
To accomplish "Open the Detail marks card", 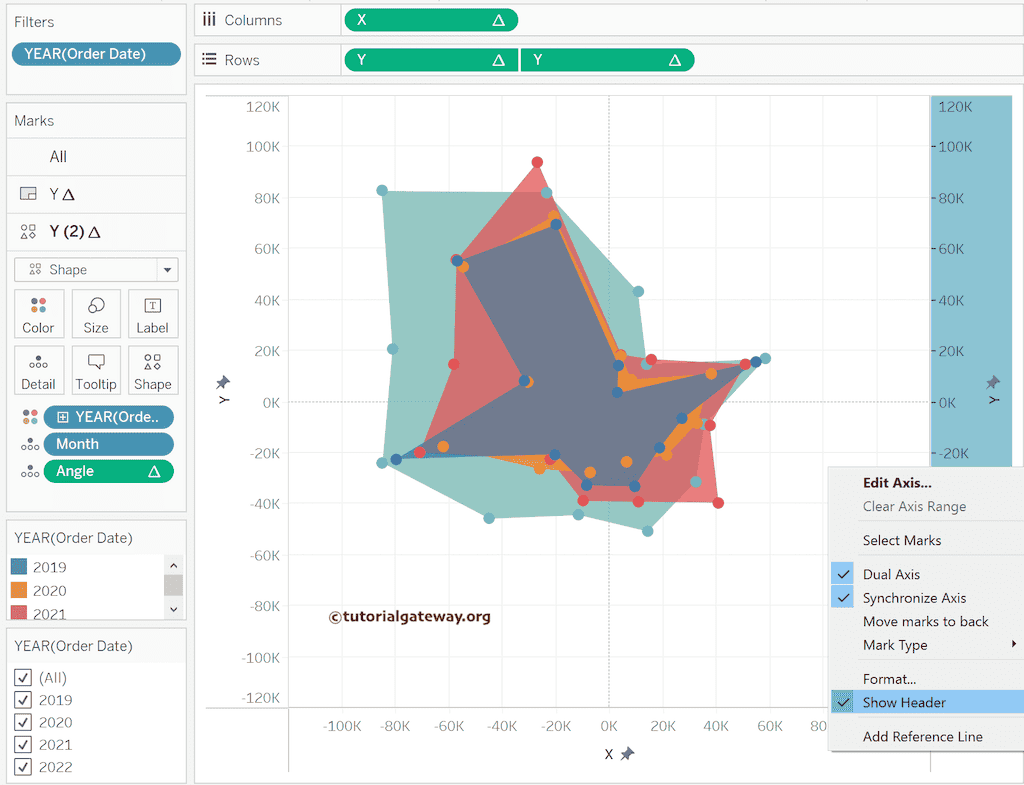I will tap(39, 370).
